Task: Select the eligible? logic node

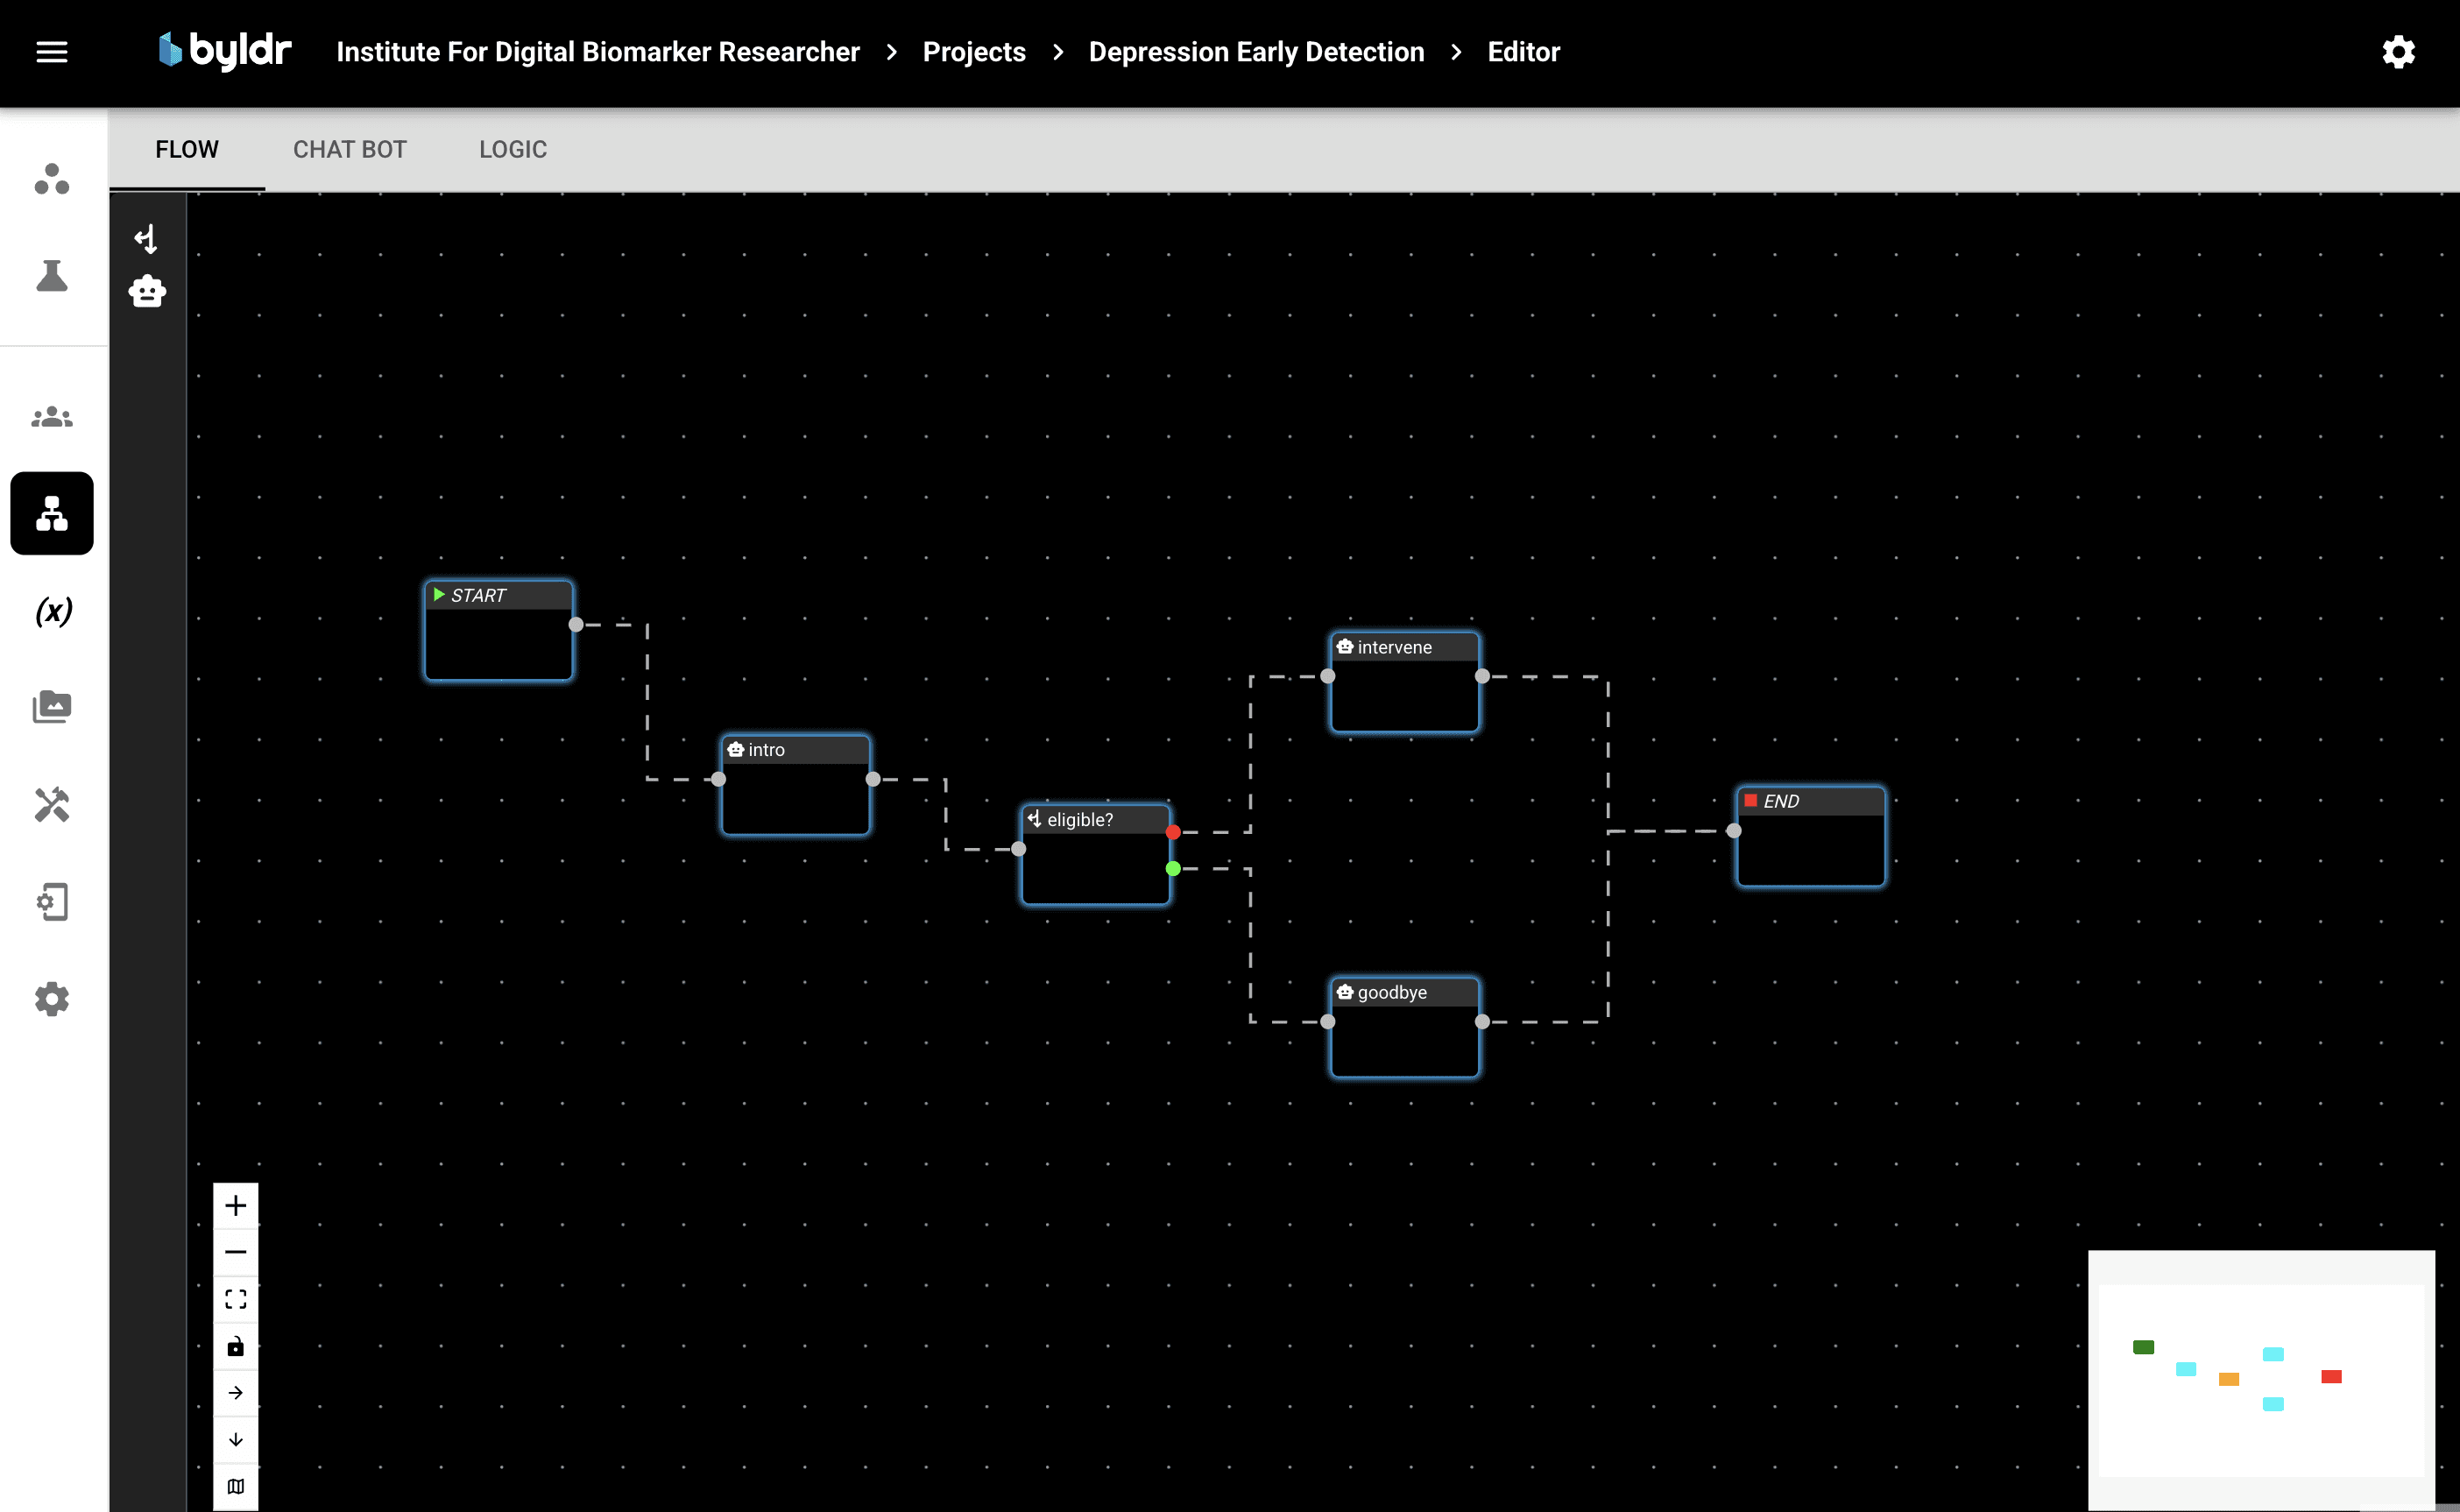Action: (x=1096, y=855)
